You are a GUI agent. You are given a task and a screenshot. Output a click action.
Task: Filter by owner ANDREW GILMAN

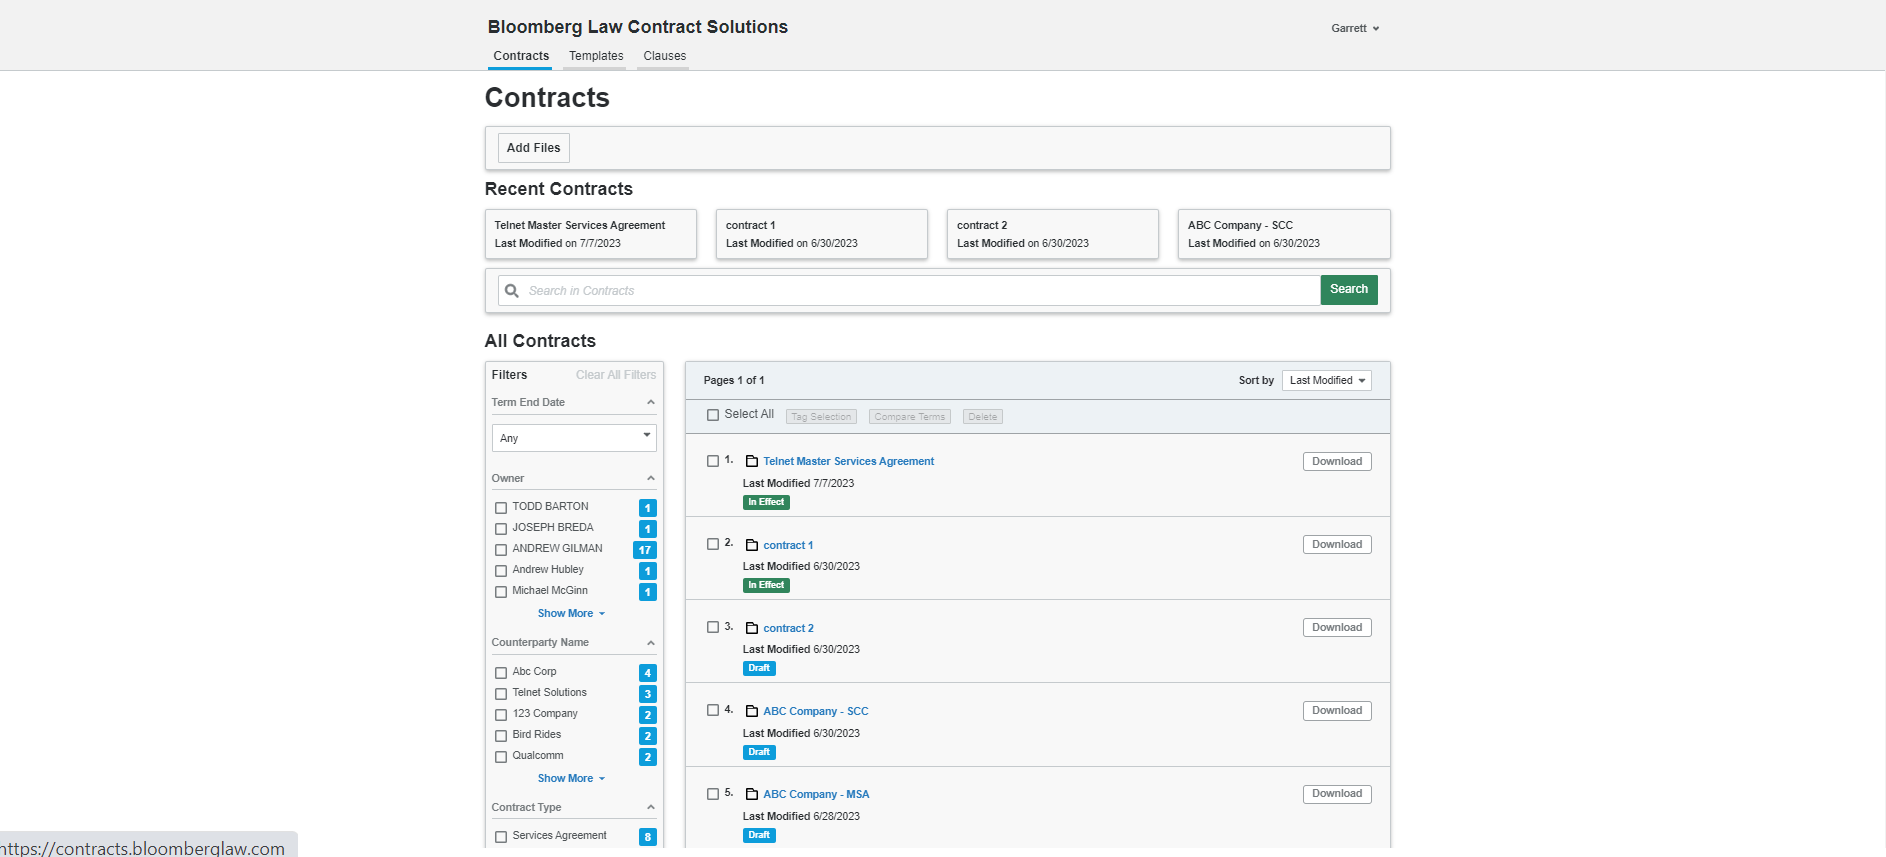(501, 550)
